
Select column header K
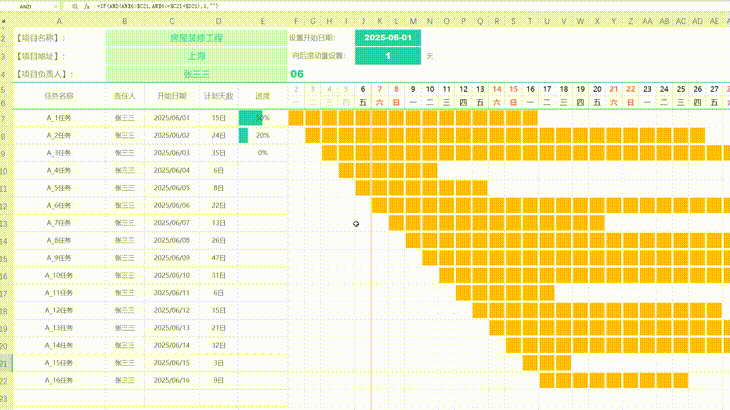click(x=379, y=21)
